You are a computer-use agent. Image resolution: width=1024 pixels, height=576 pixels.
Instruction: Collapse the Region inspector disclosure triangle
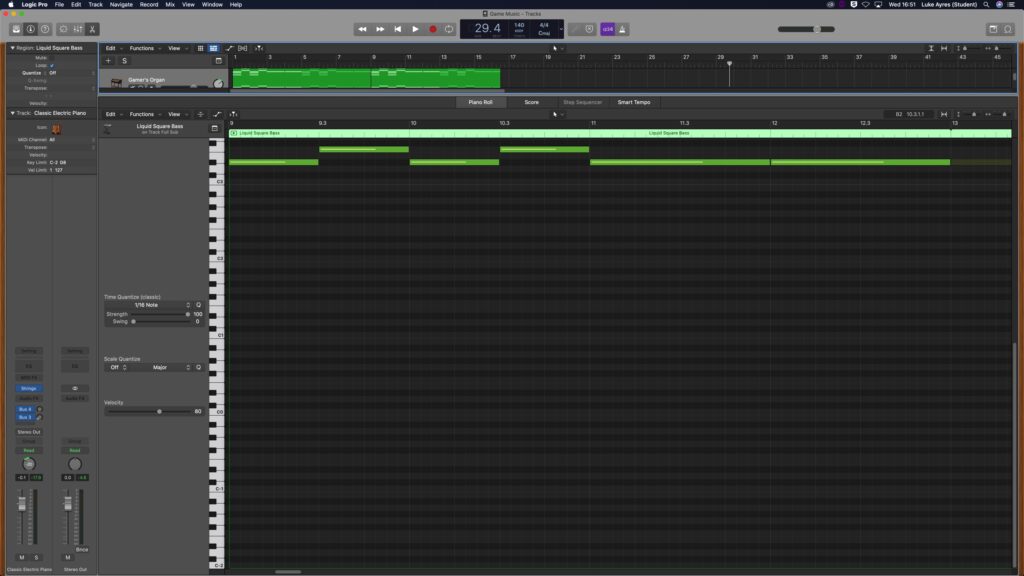click(x=12, y=48)
